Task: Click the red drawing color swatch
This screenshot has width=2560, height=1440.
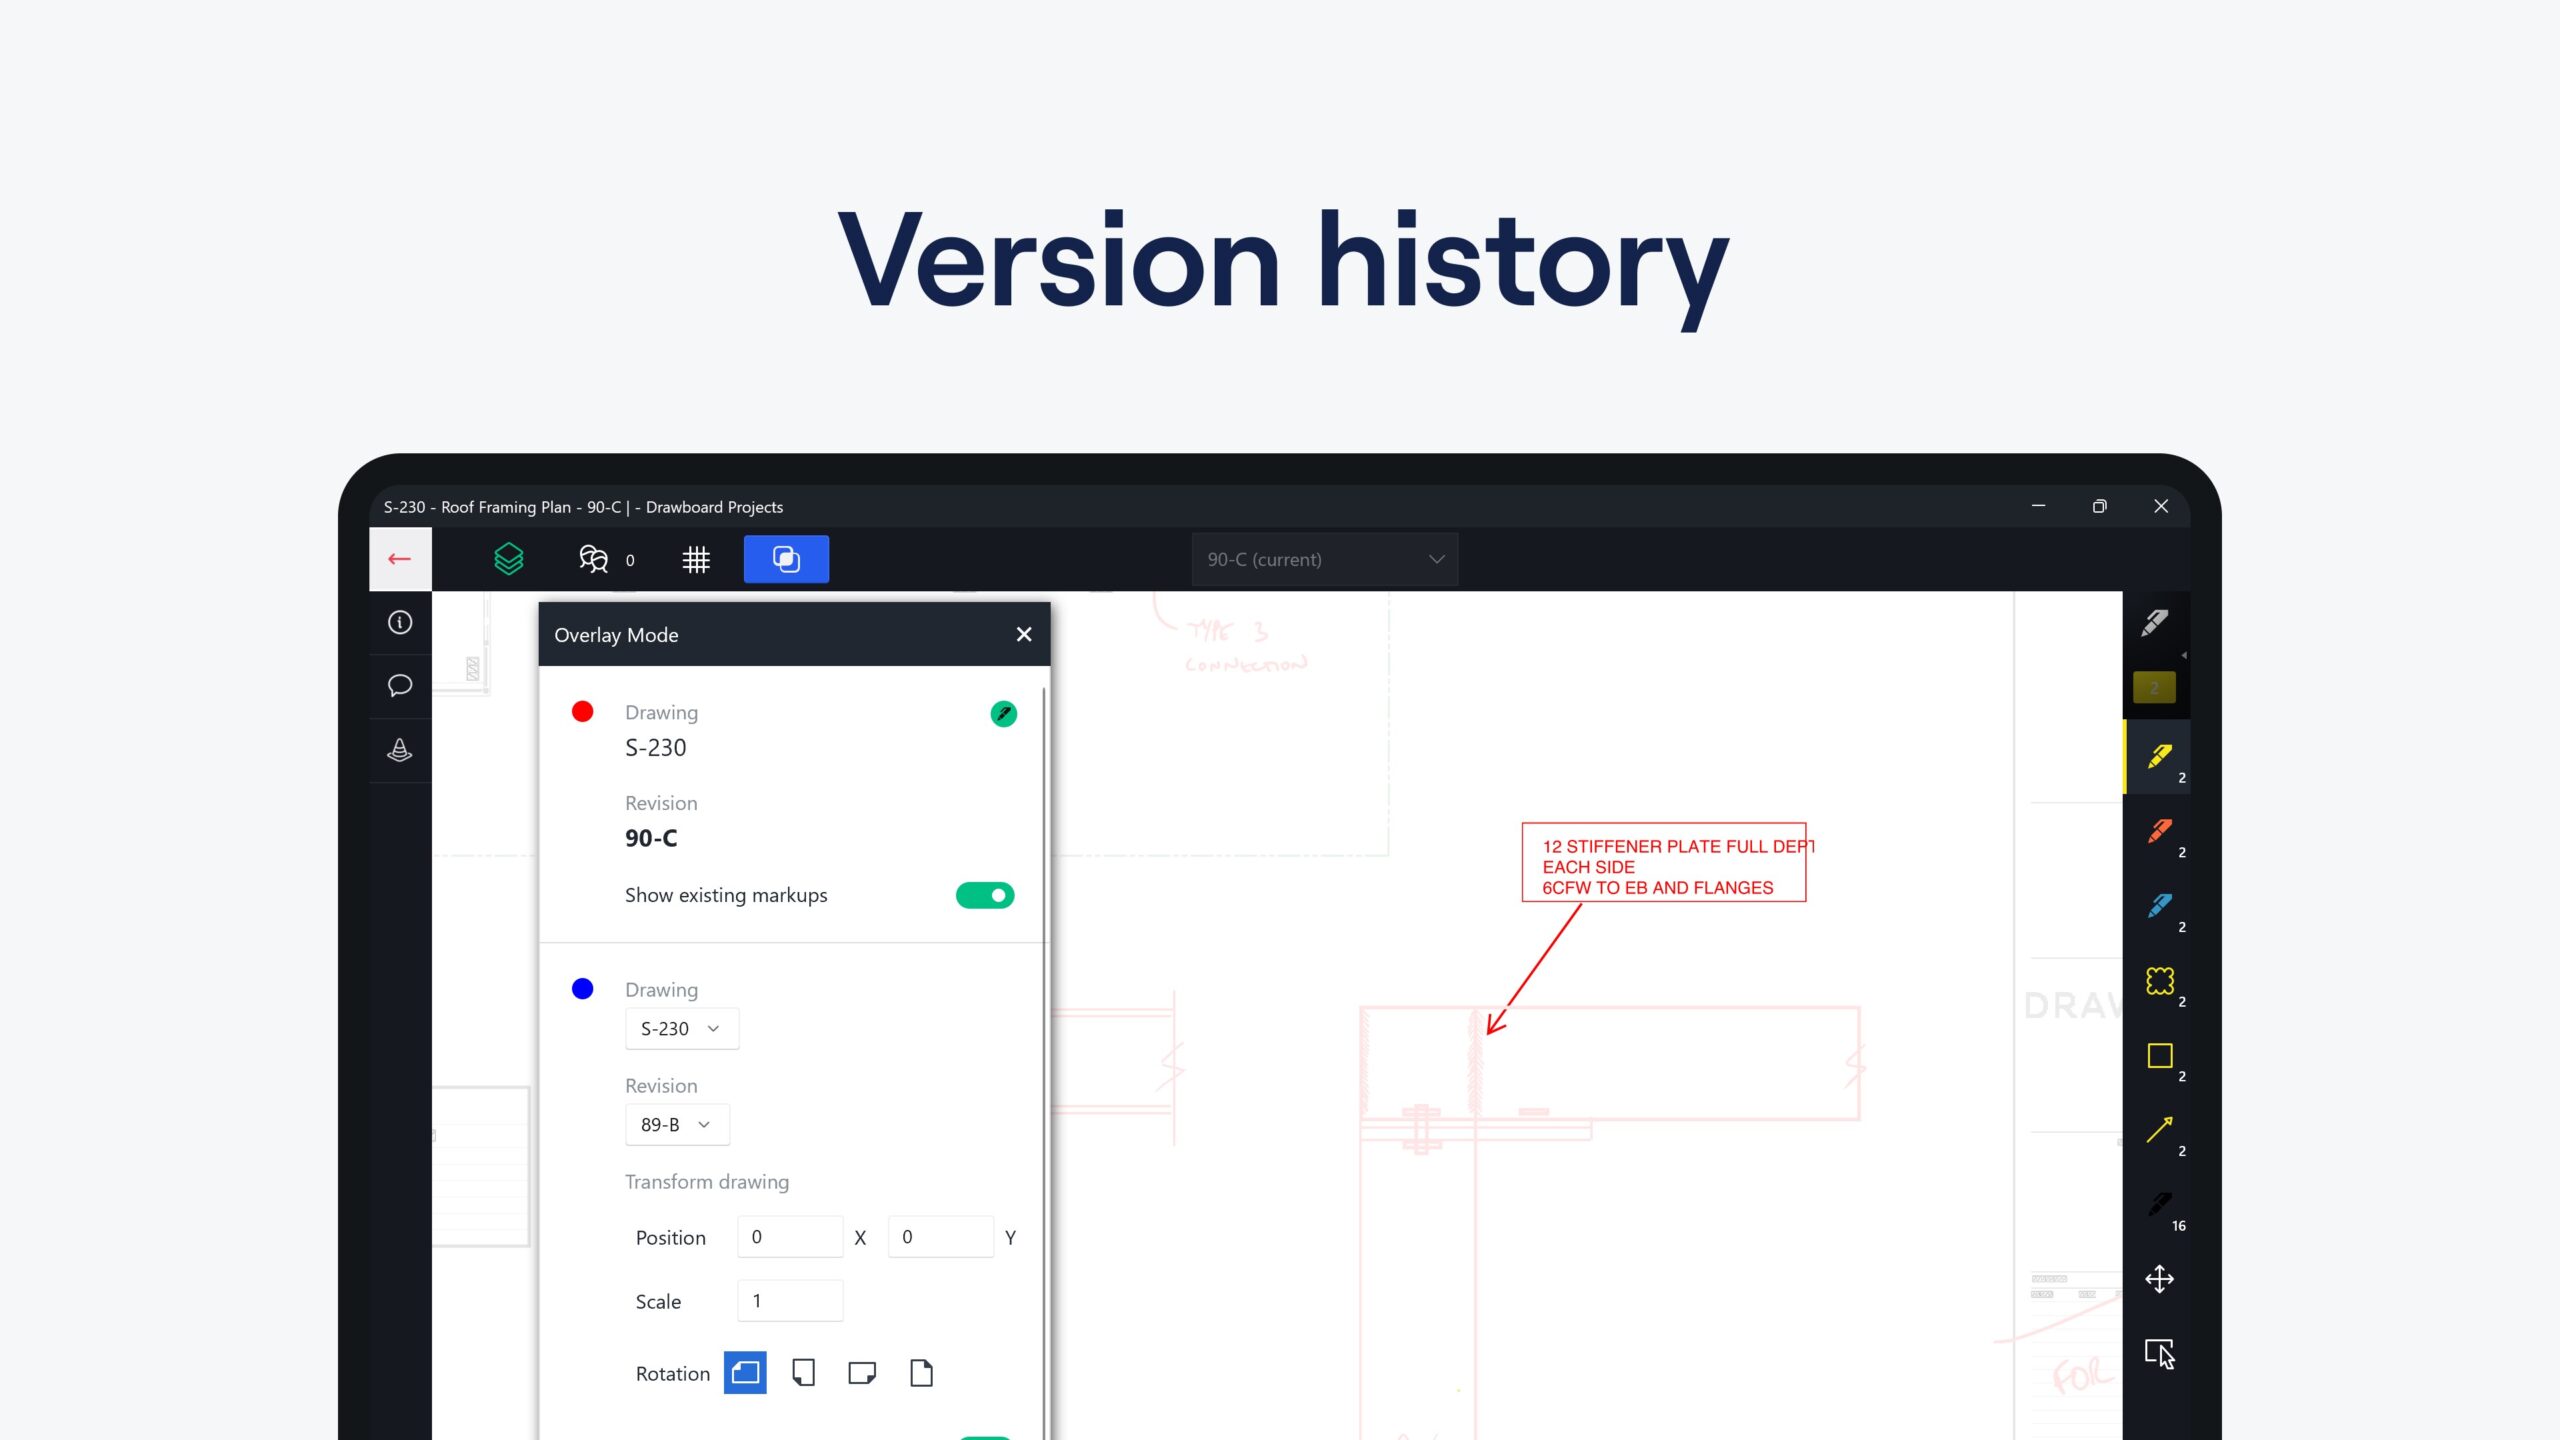Action: 582,712
